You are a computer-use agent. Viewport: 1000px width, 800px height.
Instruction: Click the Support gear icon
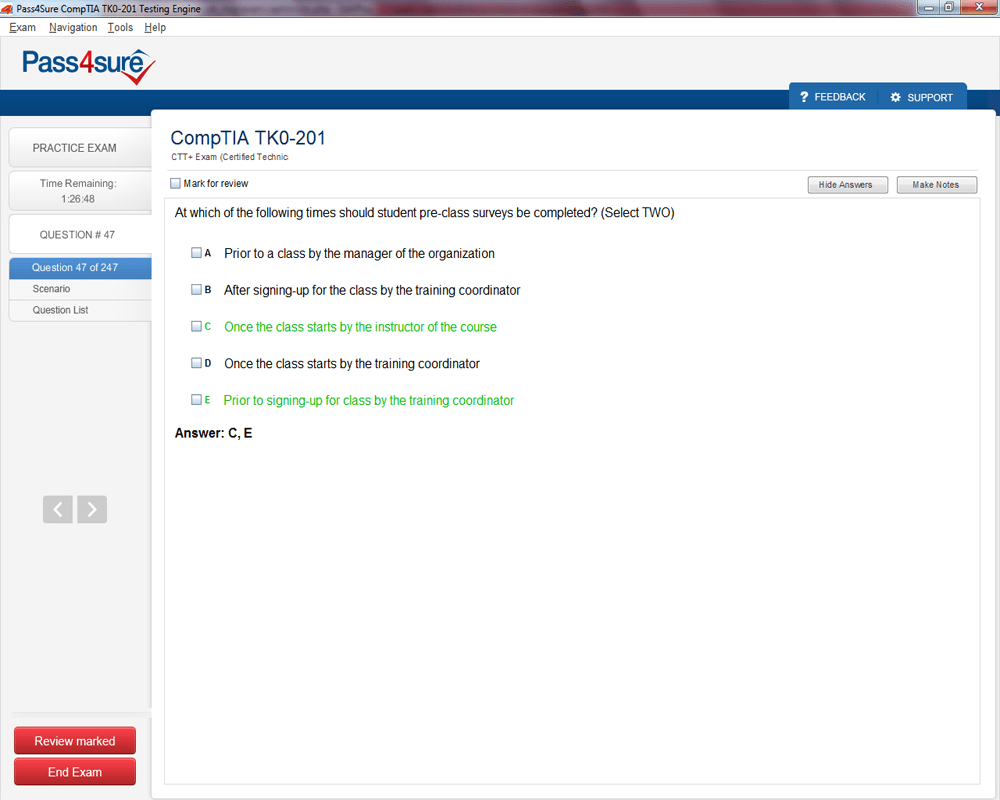pyautogui.click(x=895, y=97)
